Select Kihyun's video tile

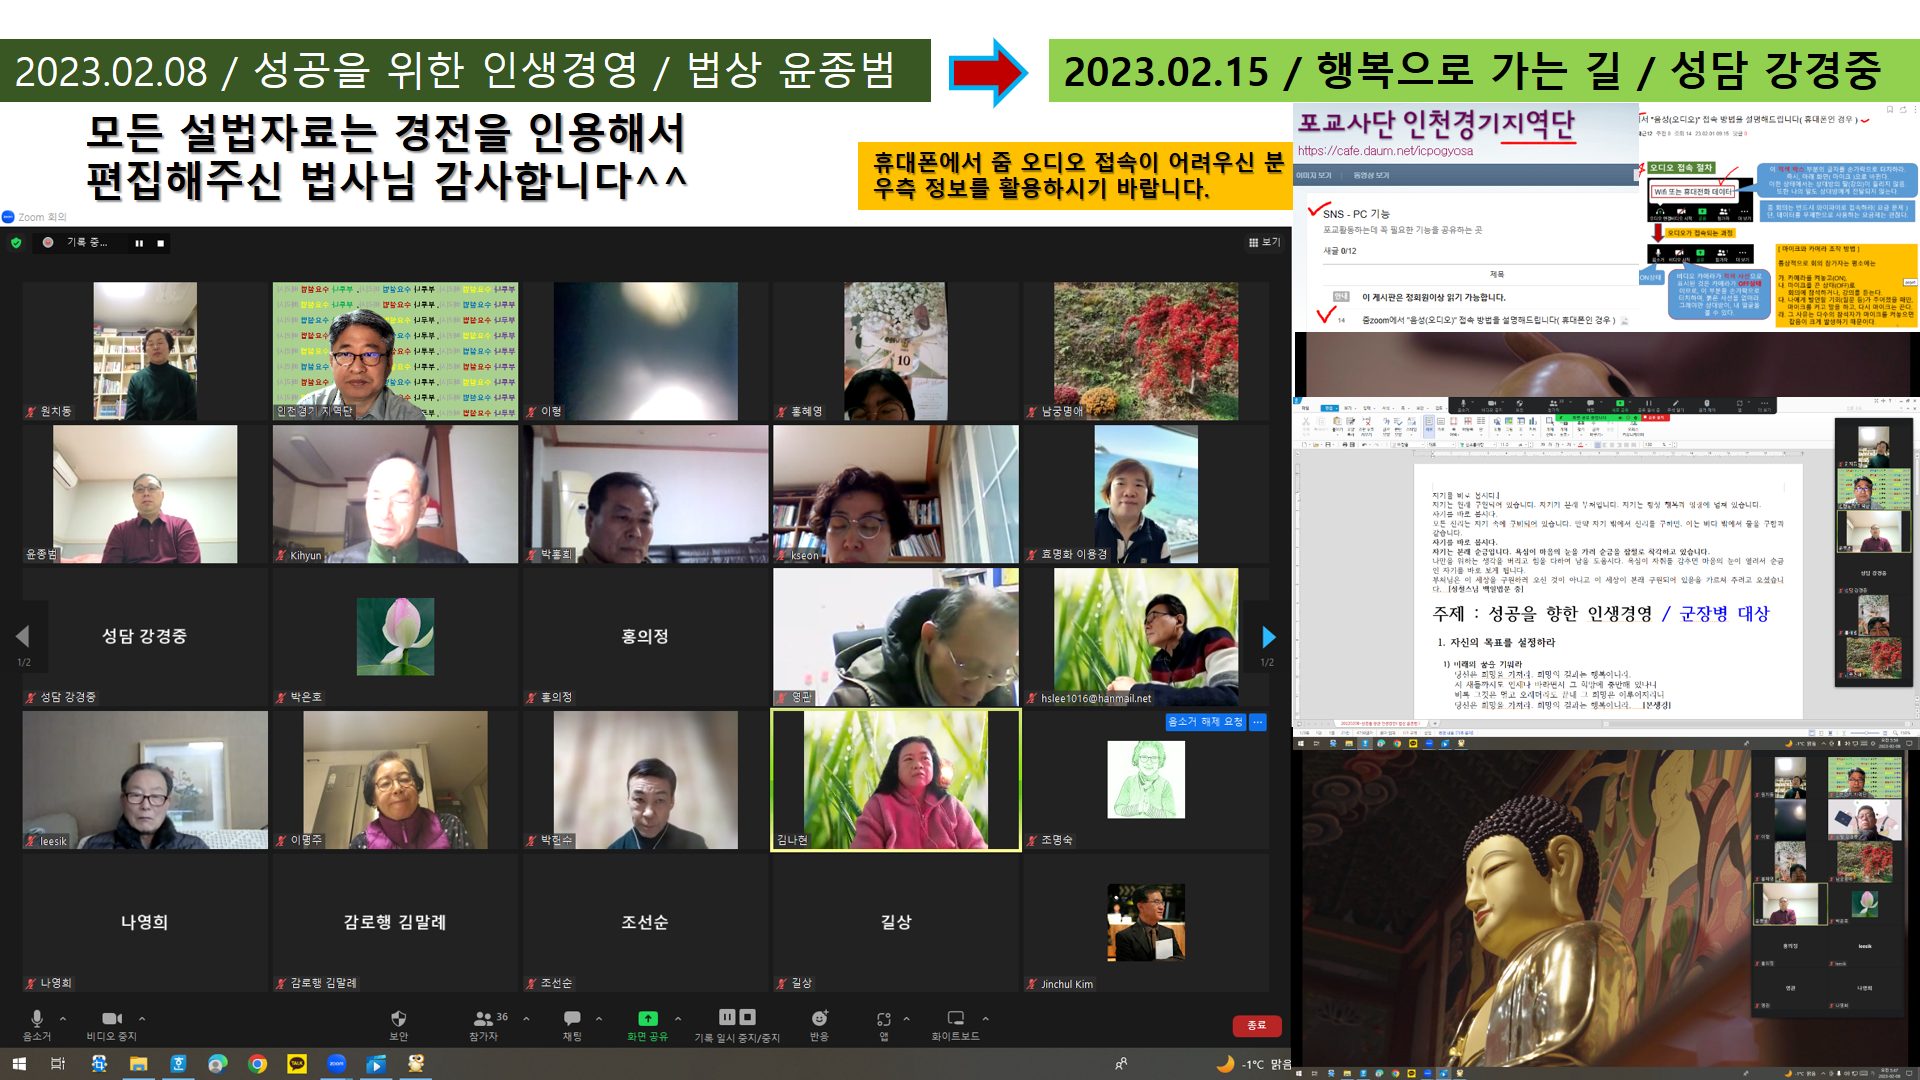click(395, 494)
